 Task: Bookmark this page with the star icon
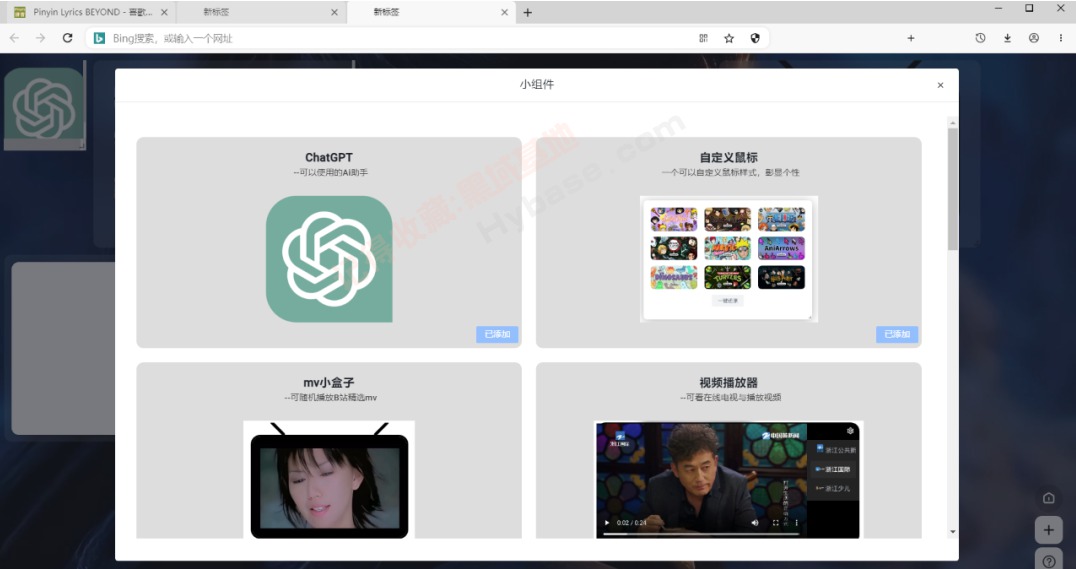pyautogui.click(x=729, y=38)
